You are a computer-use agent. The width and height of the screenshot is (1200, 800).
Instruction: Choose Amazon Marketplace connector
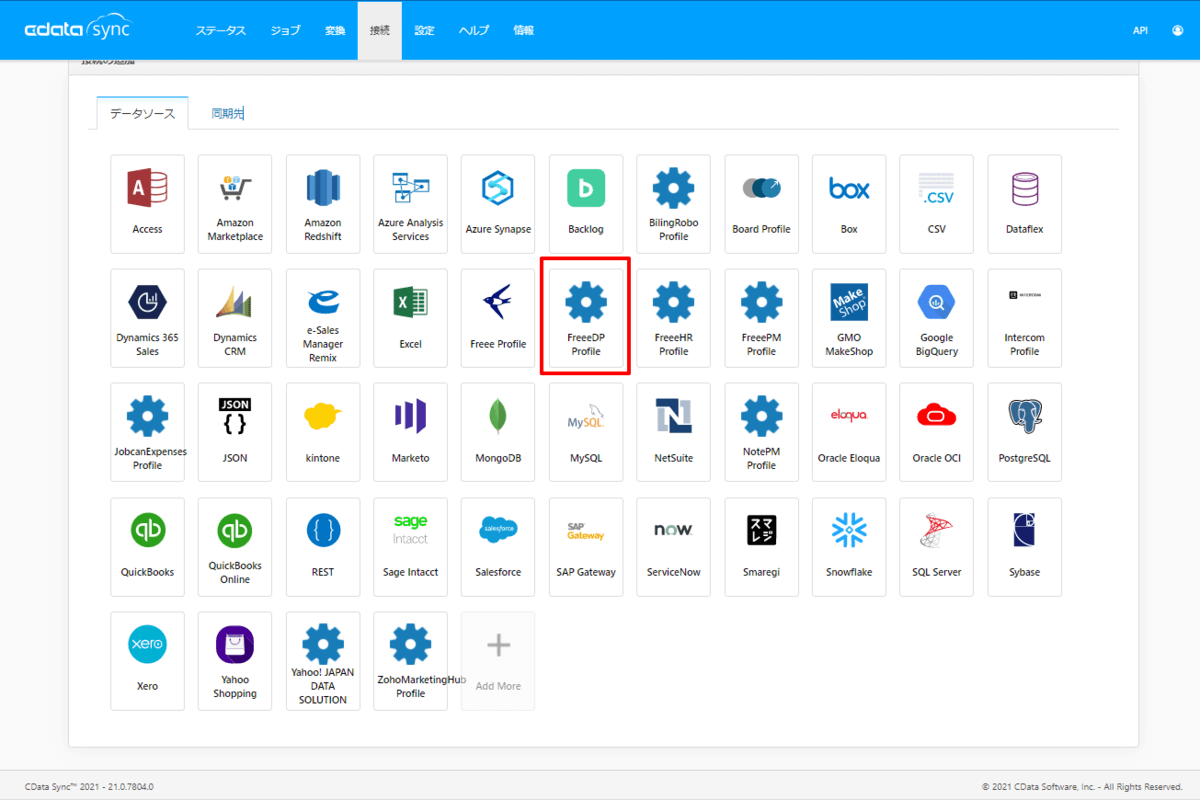(x=235, y=204)
